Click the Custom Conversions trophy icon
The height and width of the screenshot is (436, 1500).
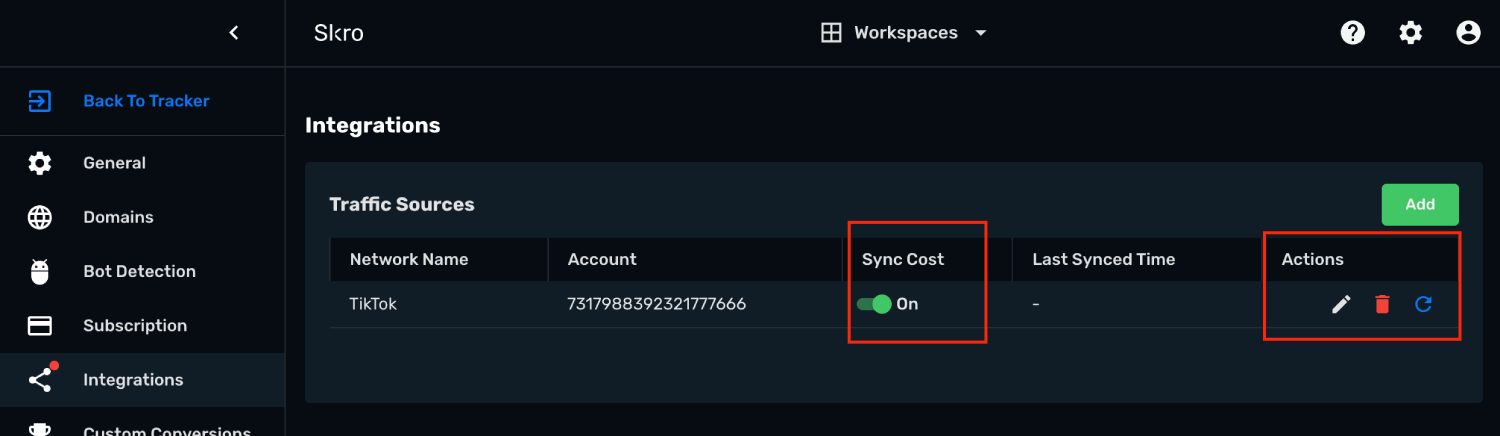pos(40,430)
